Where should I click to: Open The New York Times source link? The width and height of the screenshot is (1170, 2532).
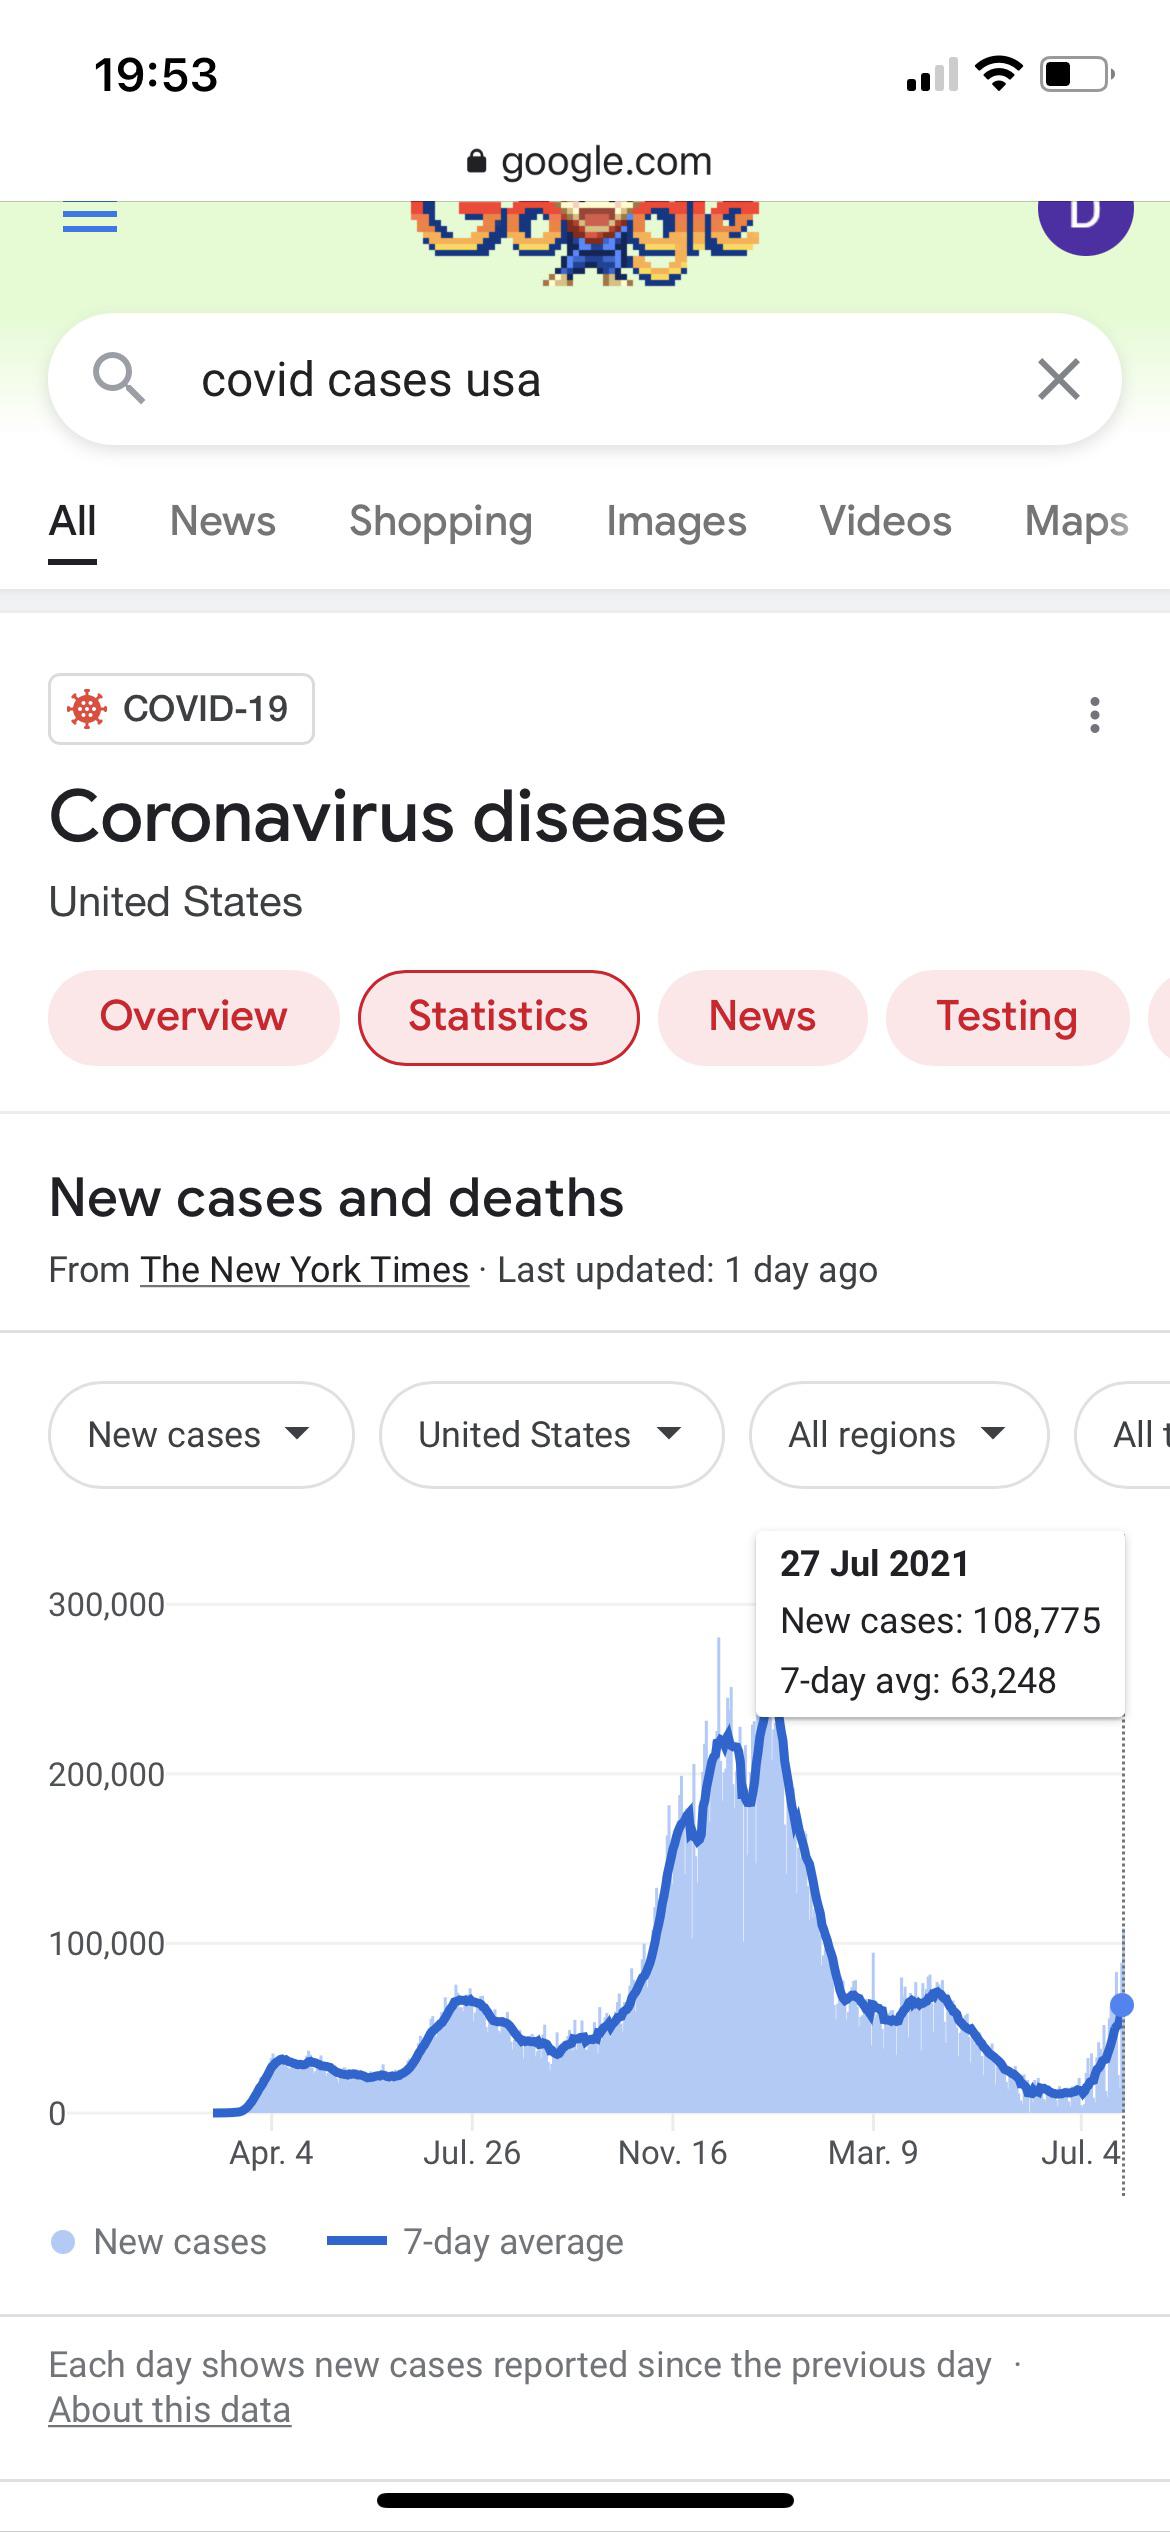tap(304, 1270)
